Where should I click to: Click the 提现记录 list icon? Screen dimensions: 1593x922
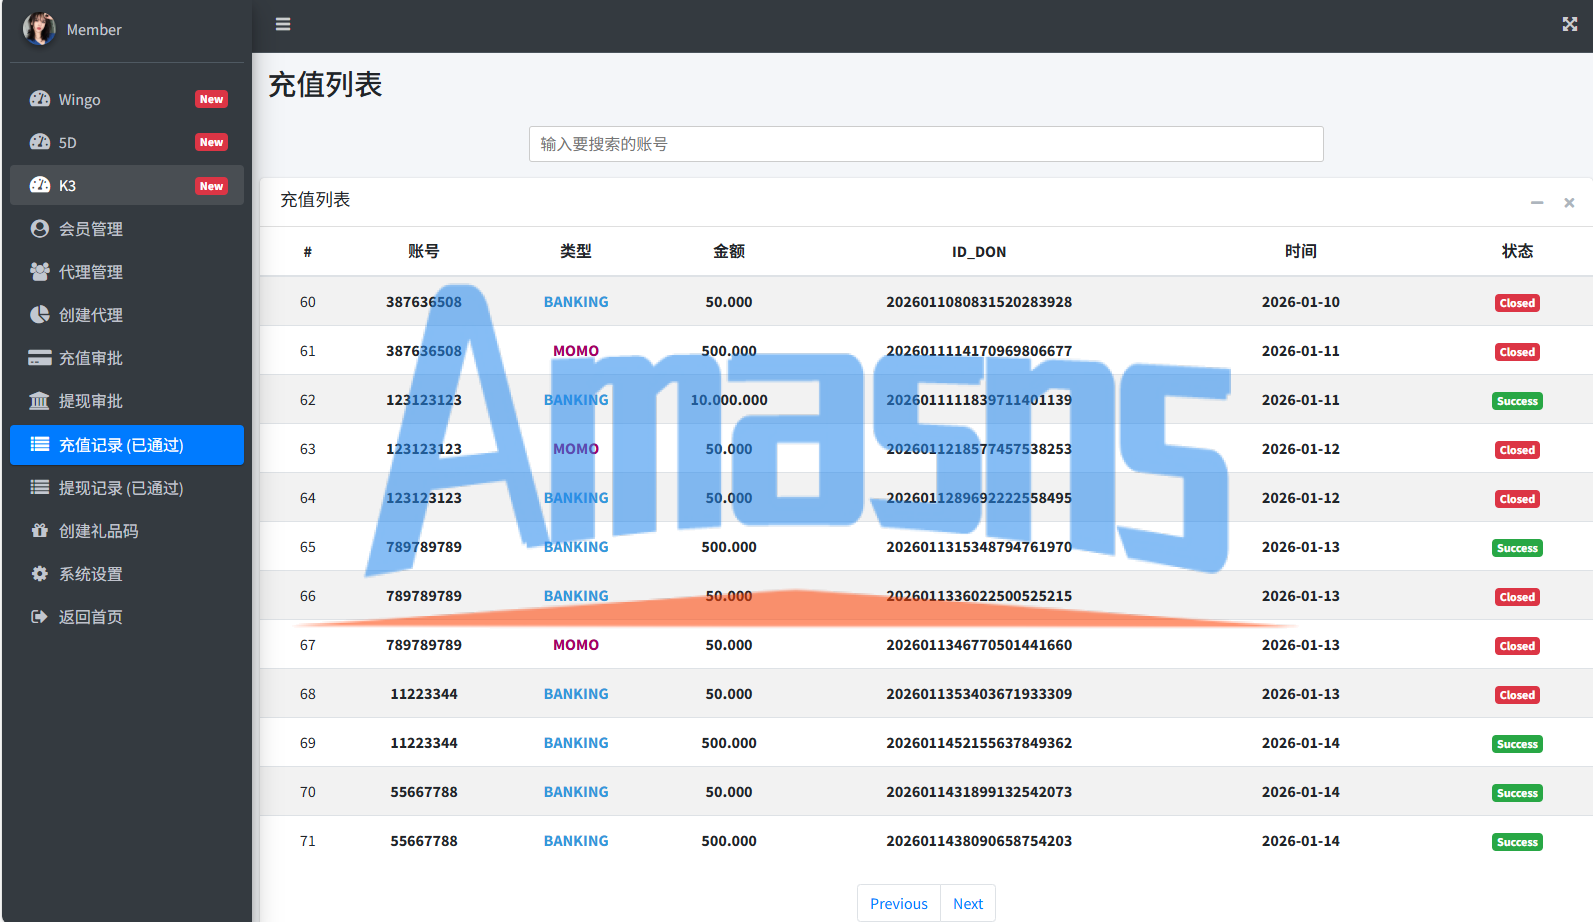[40, 487]
